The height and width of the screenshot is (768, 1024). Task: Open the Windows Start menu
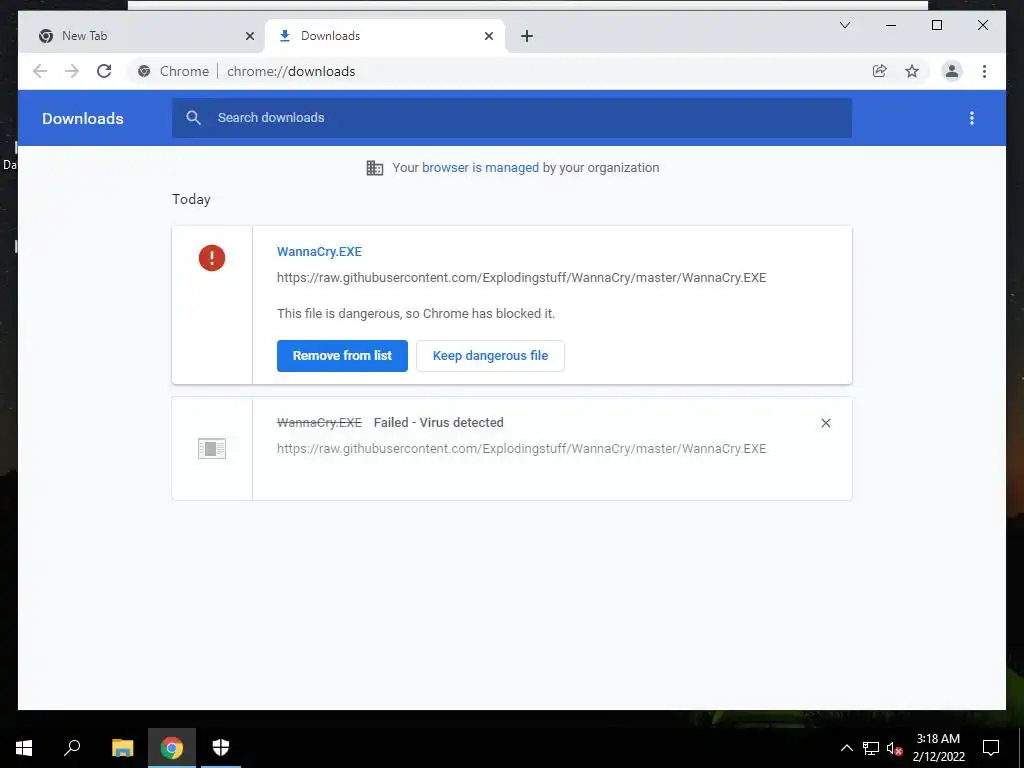[24, 748]
